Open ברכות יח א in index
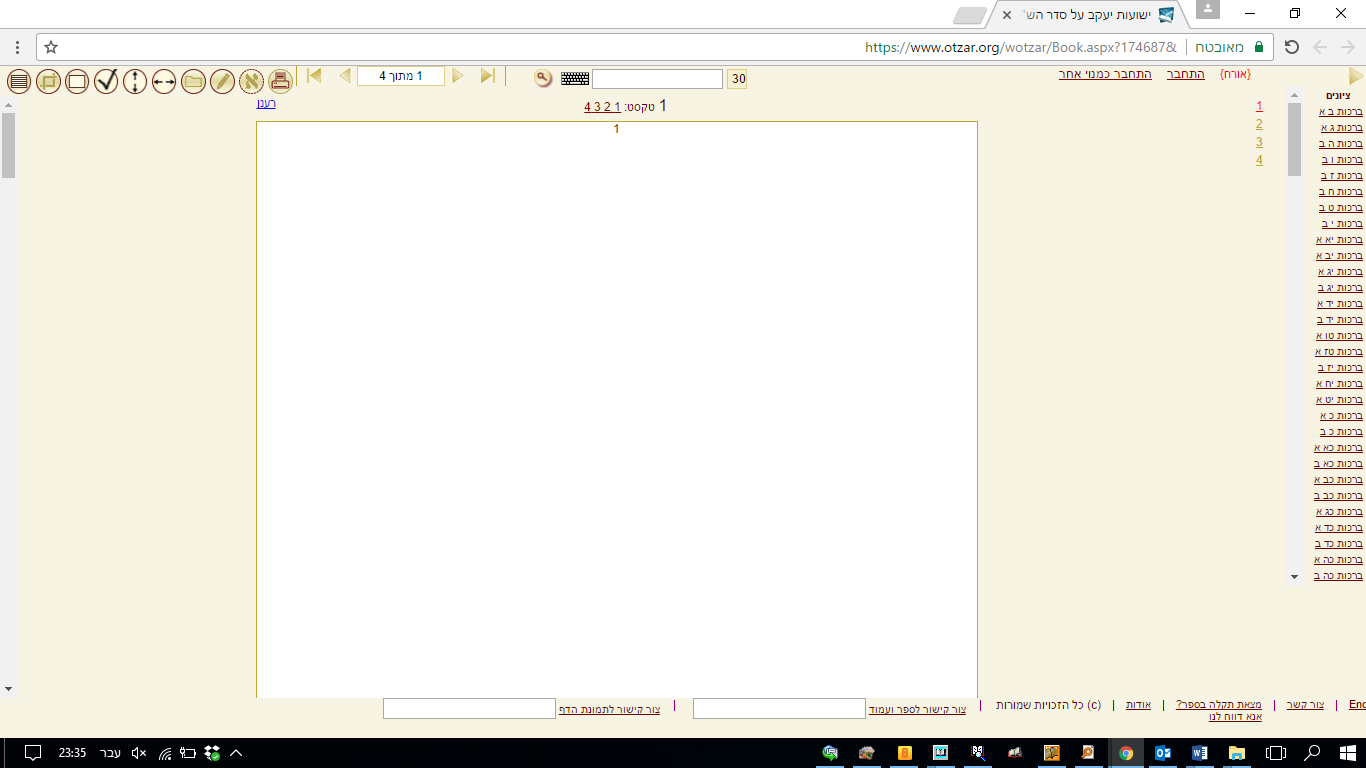The width and height of the screenshot is (1366, 768). [1339, 384]
